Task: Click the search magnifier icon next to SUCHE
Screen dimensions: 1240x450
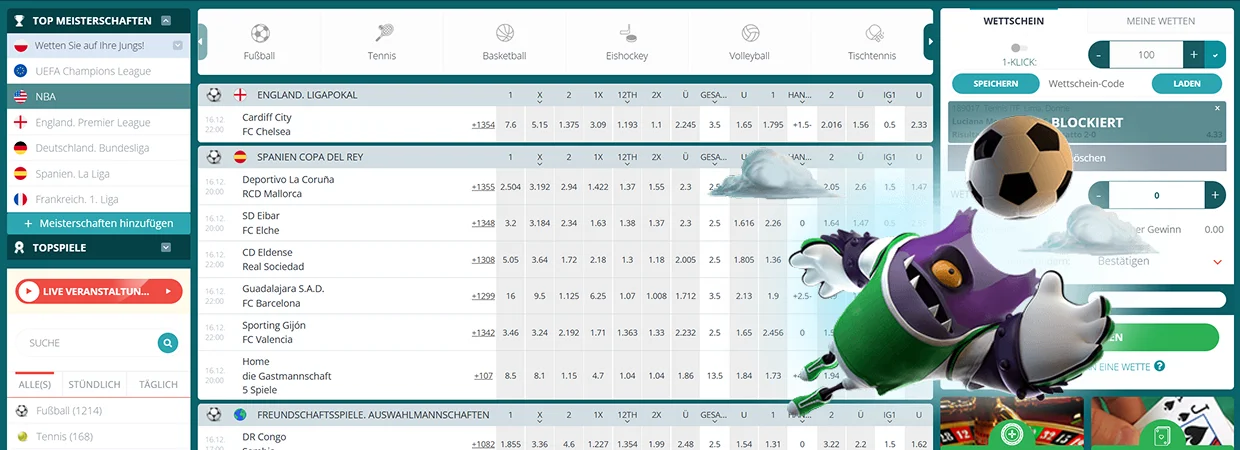Action: point(168,343)
